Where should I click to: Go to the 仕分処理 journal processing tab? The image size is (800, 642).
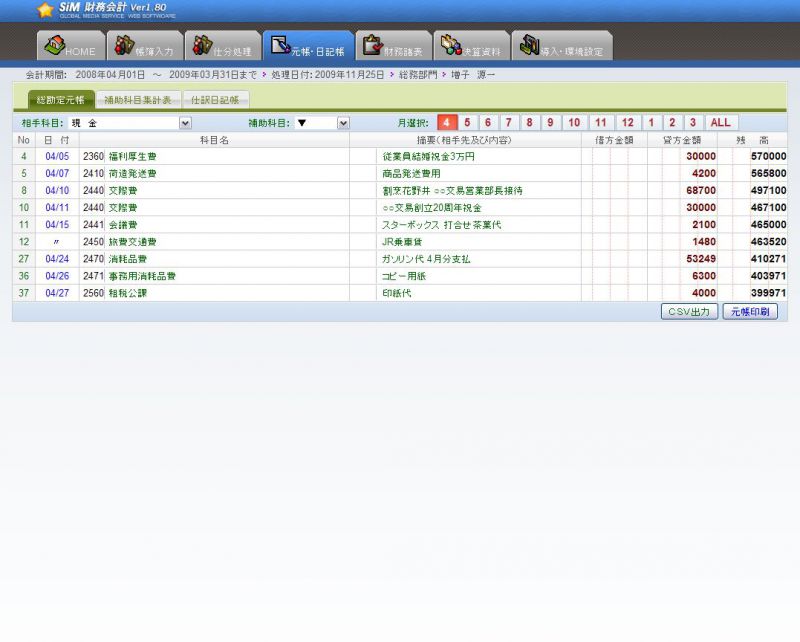coord(222,46)
